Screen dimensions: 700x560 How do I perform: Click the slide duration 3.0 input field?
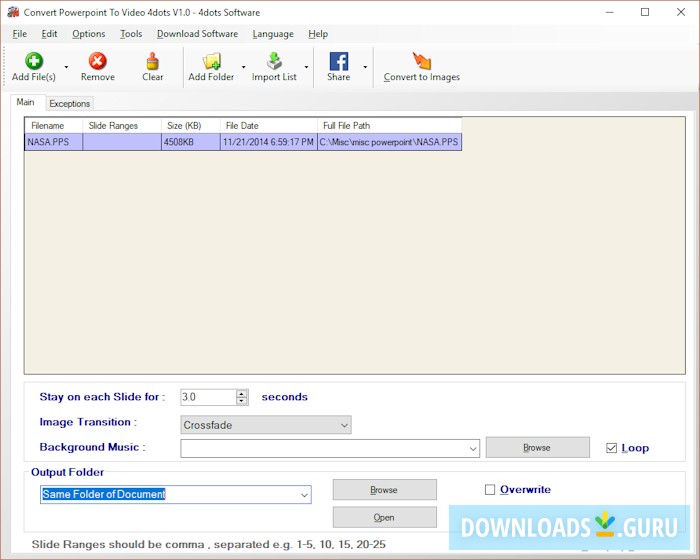click(x=208, y=397)
